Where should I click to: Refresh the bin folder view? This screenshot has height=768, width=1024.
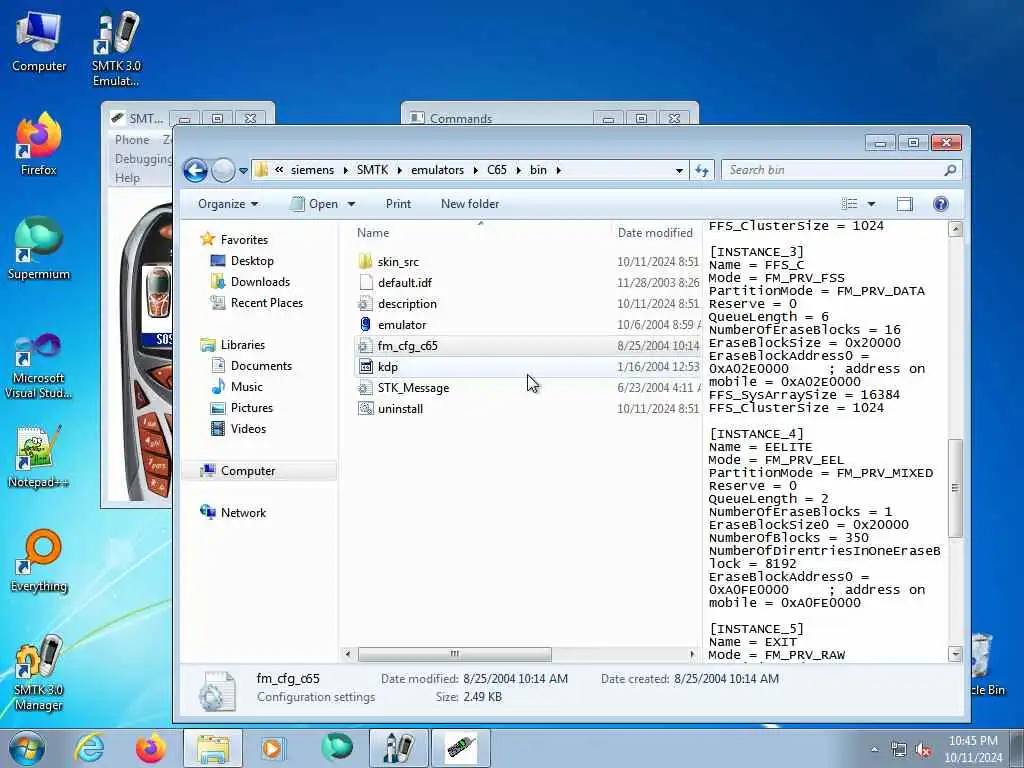click(x=702, y=170)
